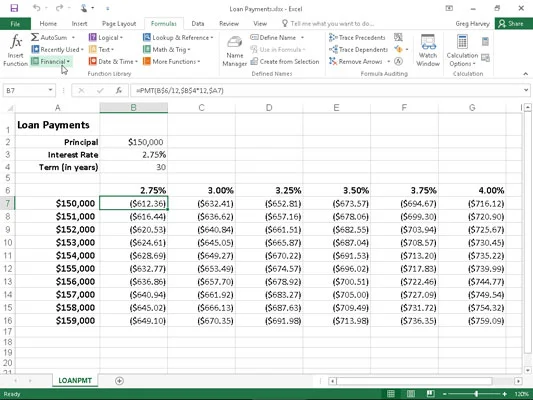Viewport: 533px width, 400px height.
Task: Expand Calculation Options dropdown
Action: [x=462, y=50]
